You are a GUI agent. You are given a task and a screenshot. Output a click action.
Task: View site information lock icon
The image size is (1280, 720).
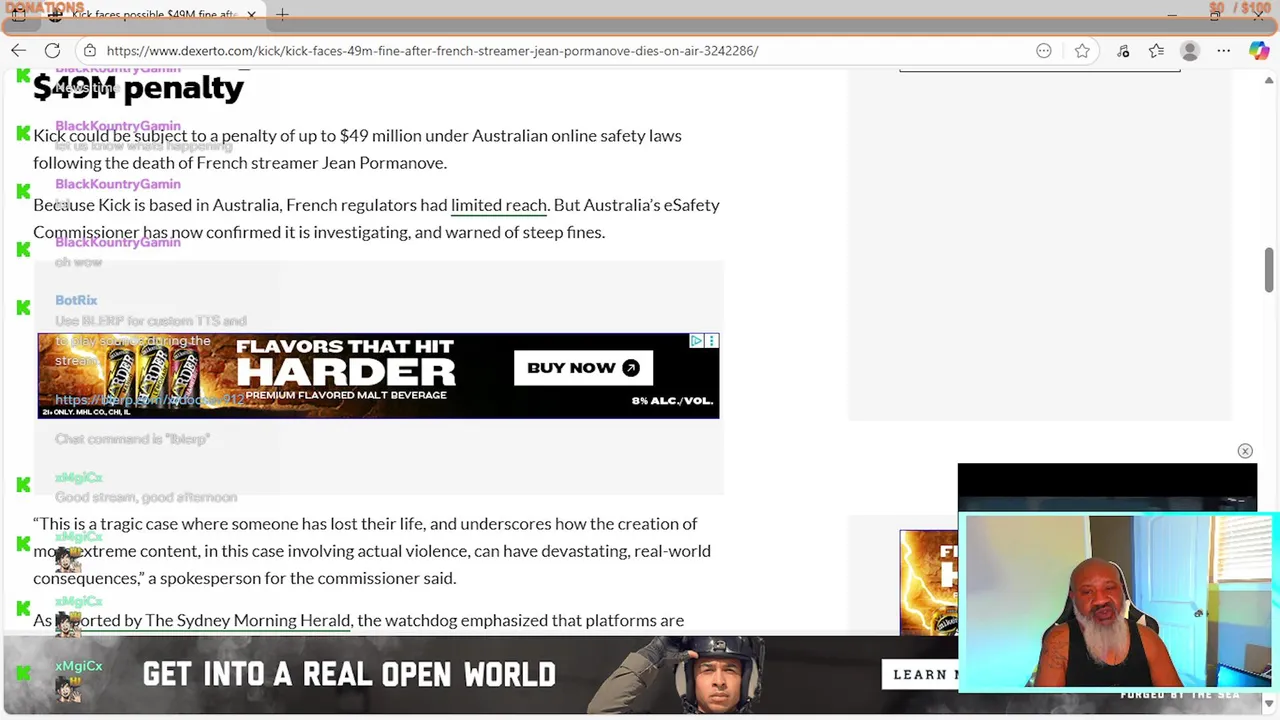pos(90,50)
